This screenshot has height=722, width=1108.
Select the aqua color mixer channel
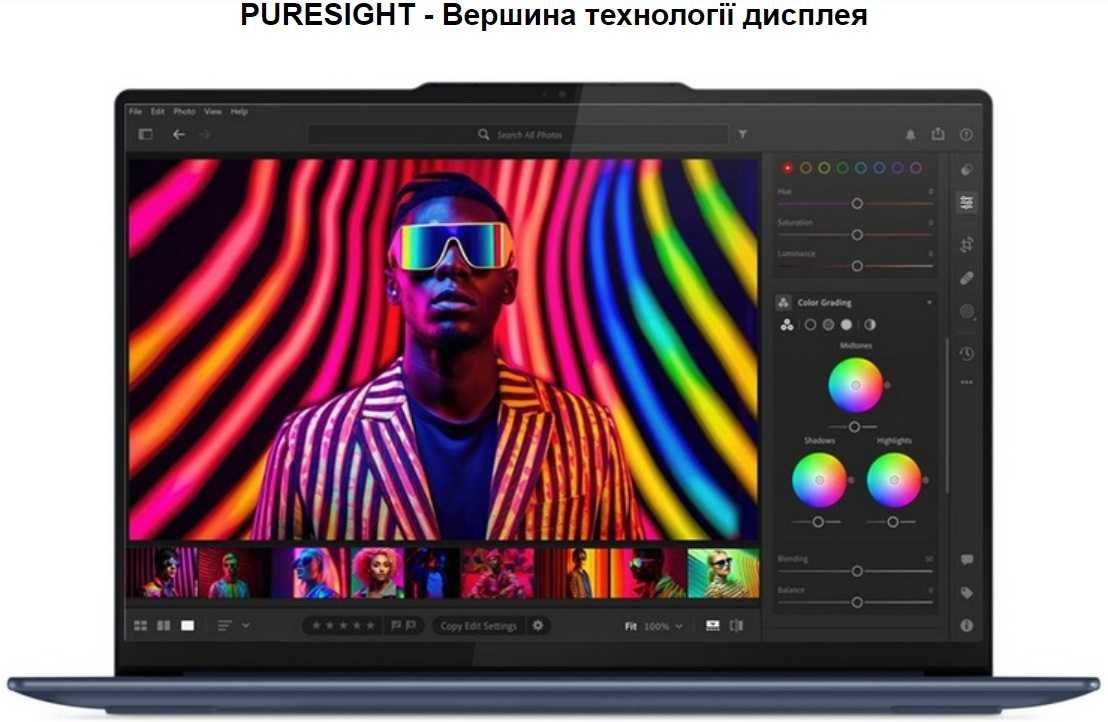click(861, 168)
